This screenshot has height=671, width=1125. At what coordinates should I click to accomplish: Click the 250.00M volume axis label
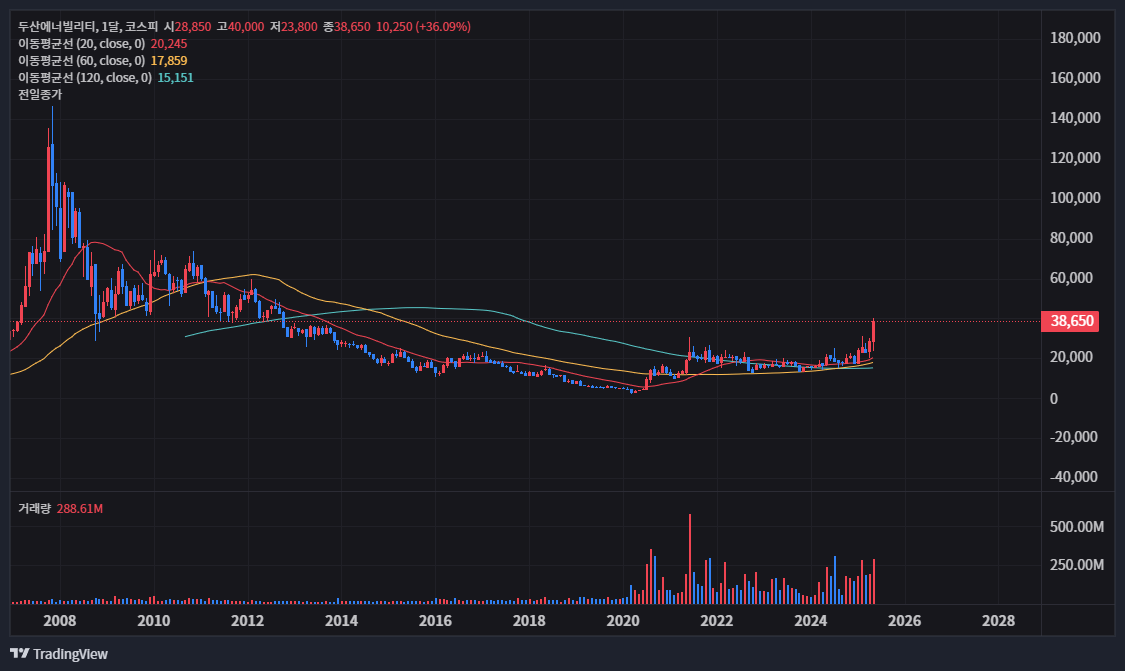(1077, 565)
